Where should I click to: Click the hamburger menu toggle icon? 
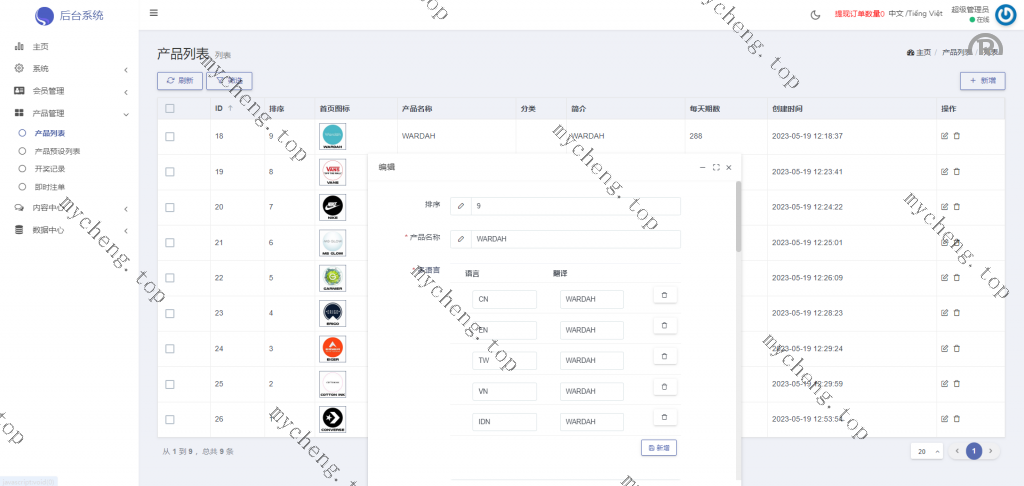click(x=153, y=13)
